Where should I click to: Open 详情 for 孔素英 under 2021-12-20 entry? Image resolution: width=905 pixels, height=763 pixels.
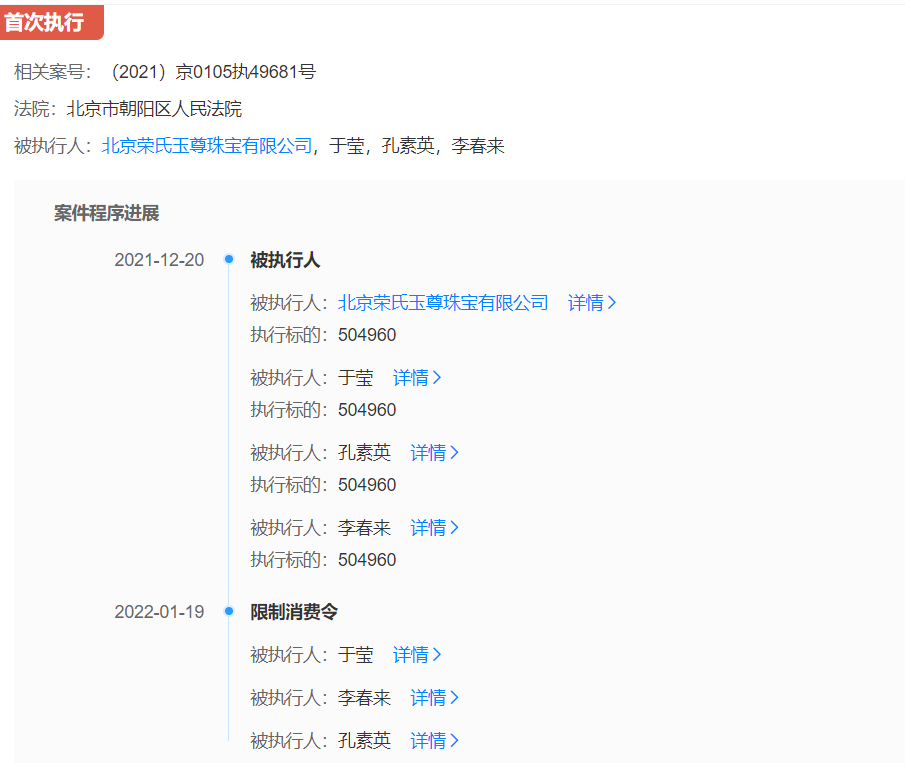click(x=434, y=452)
